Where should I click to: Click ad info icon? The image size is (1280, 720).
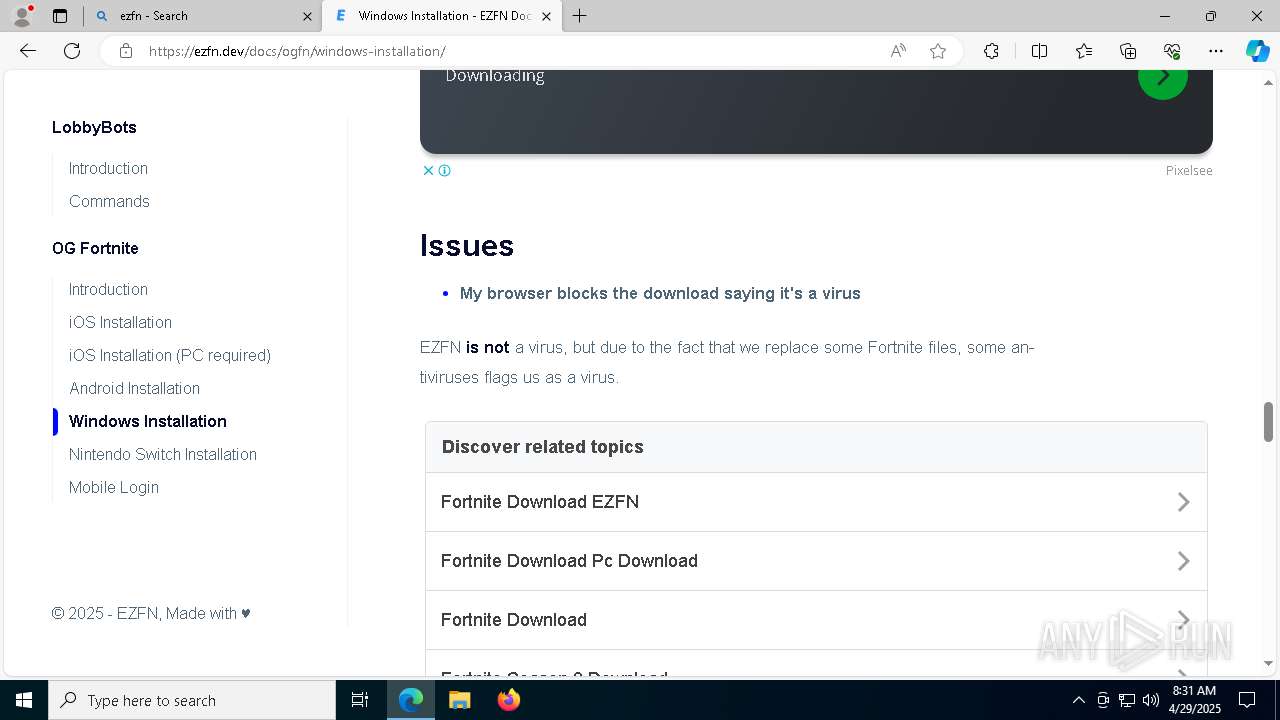445,170
